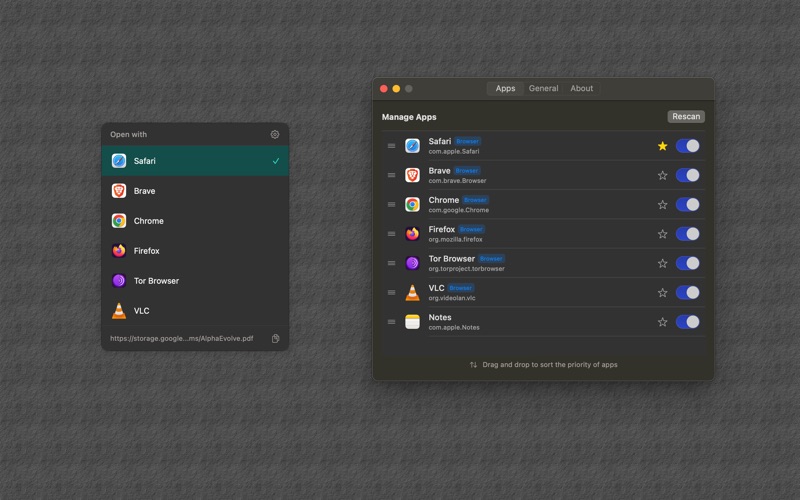Click com.google.Chrome bundle ID text

458,210
